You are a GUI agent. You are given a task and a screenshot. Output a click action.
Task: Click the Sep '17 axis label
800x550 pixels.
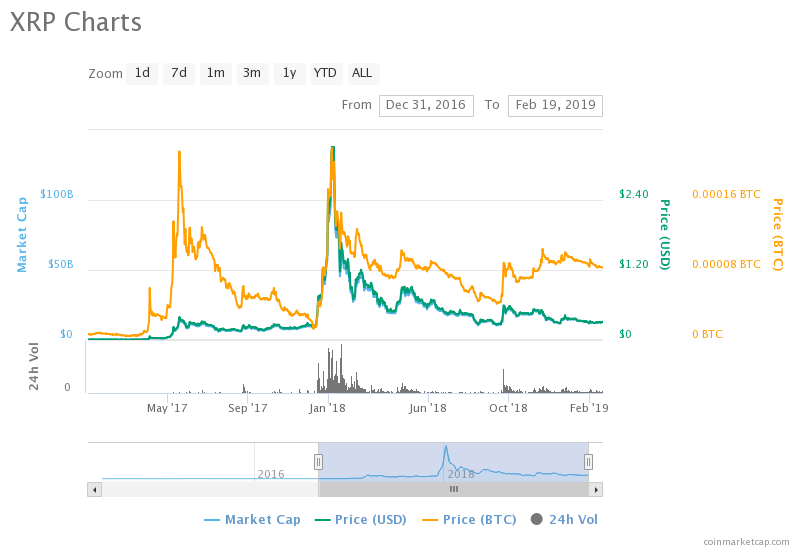click(247, 408)
